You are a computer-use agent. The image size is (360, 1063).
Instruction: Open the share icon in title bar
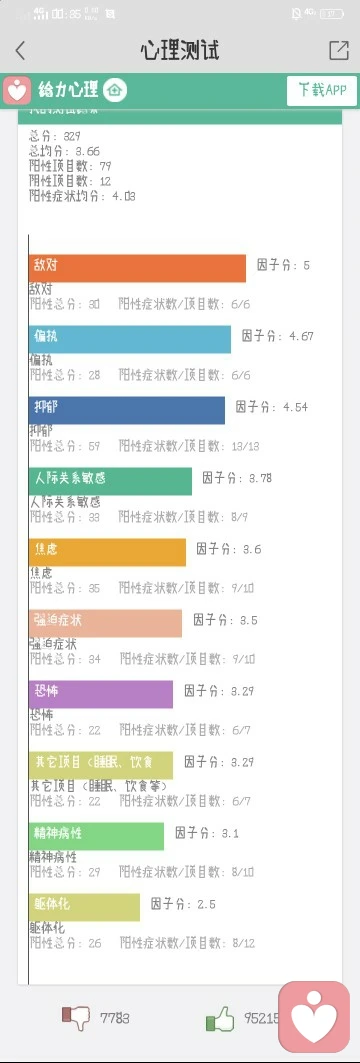point(338,50)
